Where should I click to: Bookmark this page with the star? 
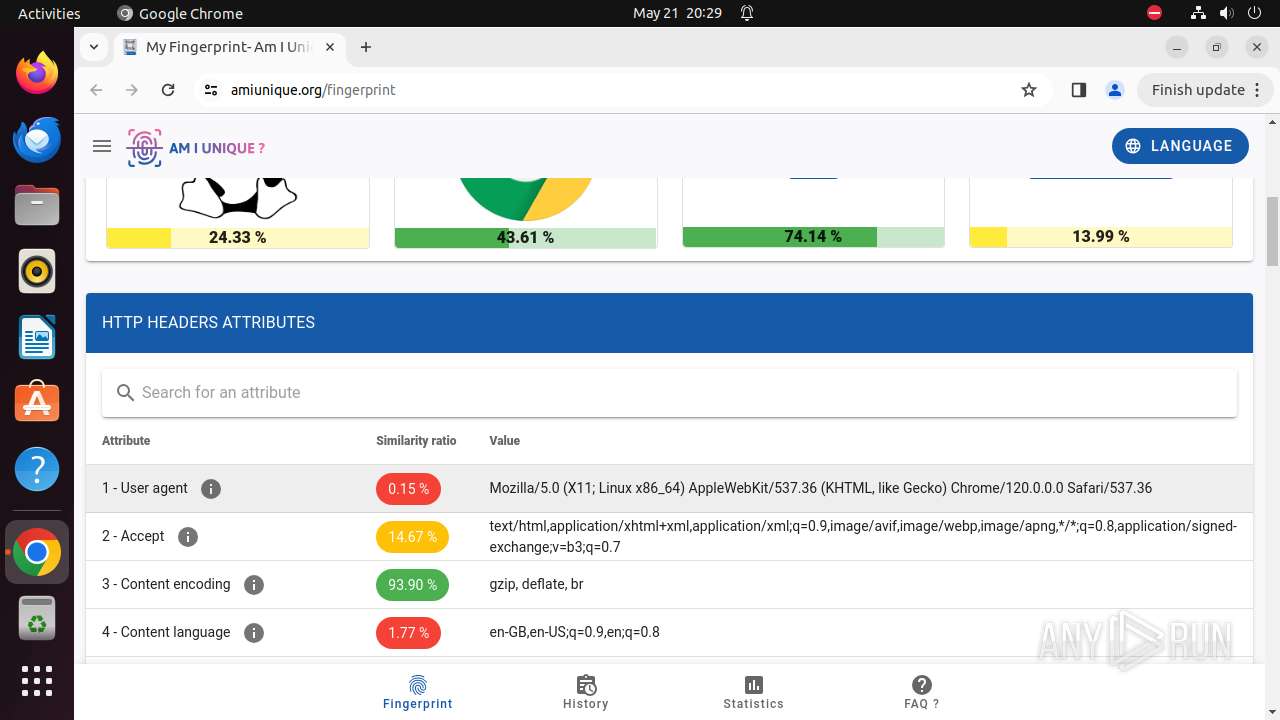pos(1029,90)
